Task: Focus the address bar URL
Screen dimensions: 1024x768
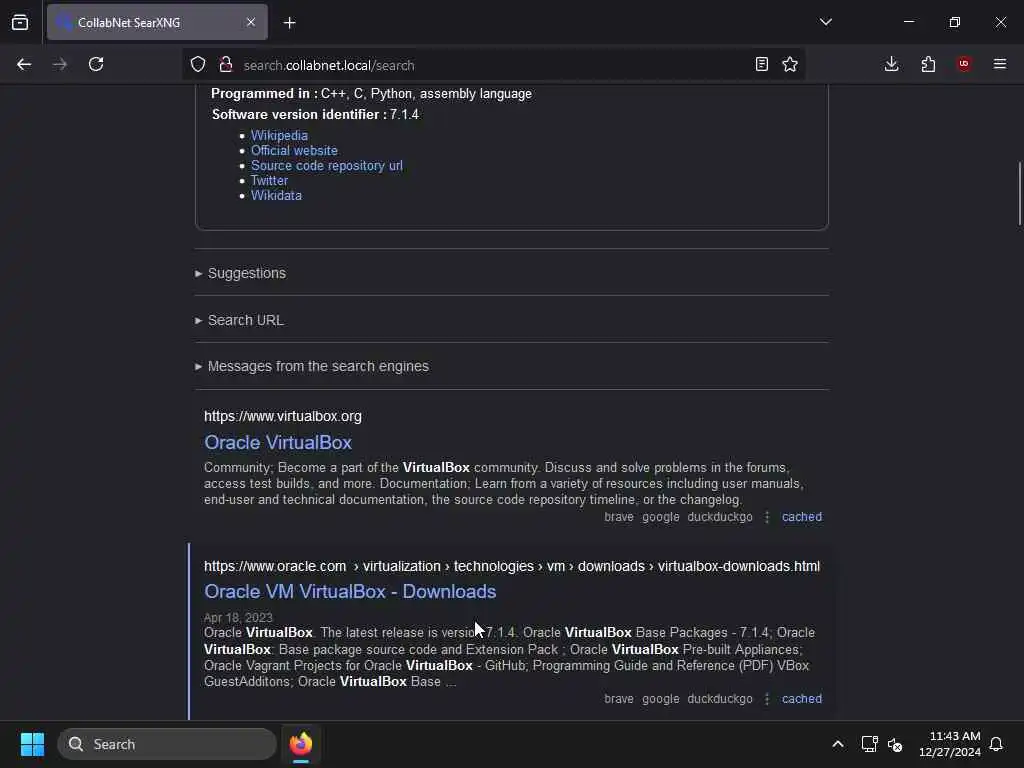Action: 493,65
